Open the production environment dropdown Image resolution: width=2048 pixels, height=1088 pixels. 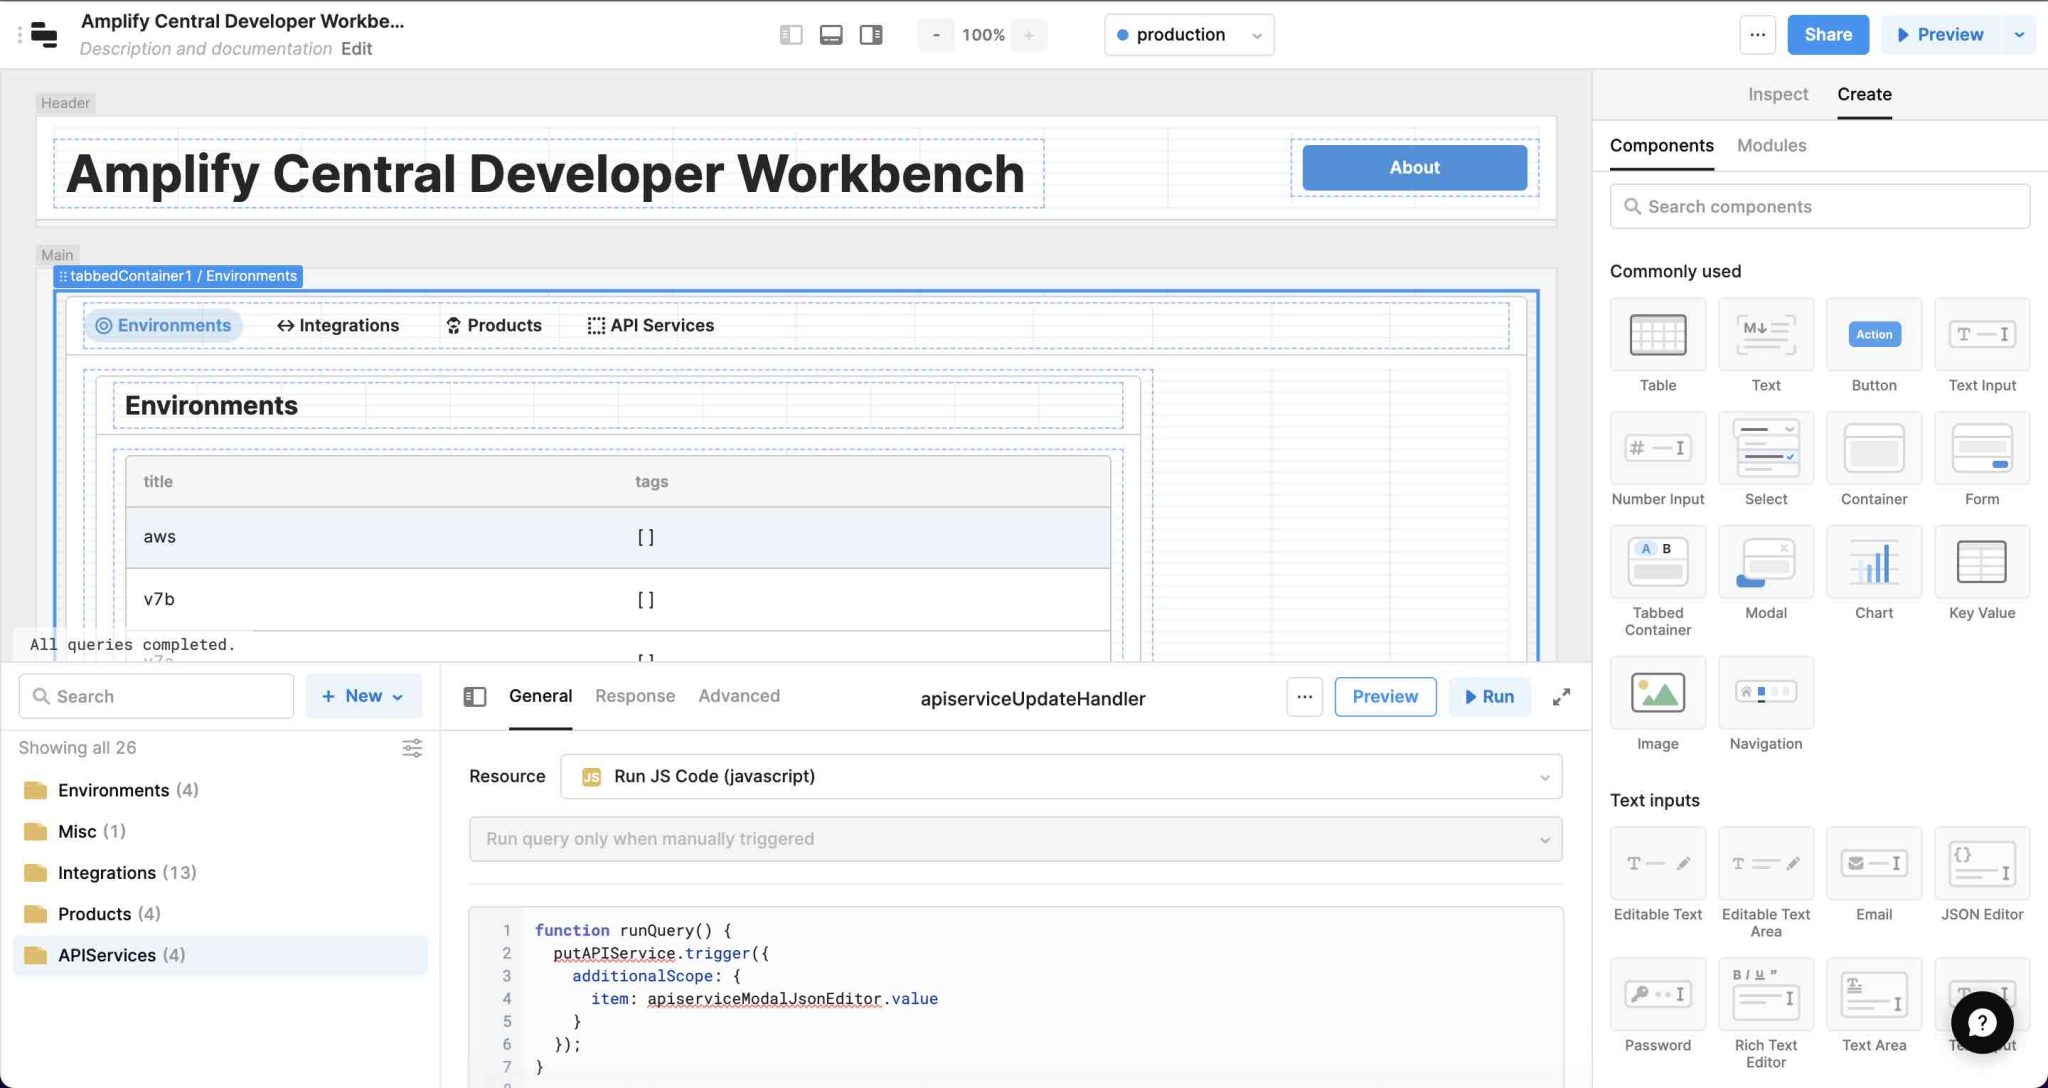pos(1188,34)
